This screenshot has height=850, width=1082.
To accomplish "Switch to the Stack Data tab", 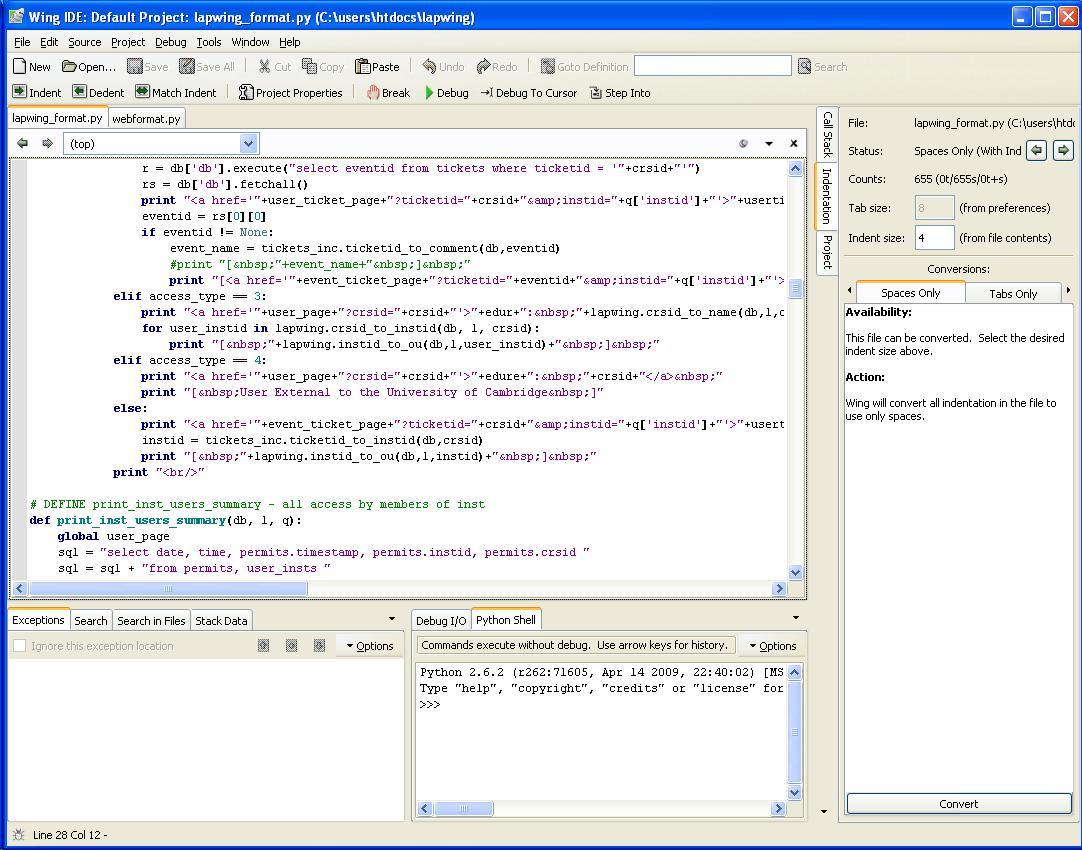I will click(x=221, y=620).
